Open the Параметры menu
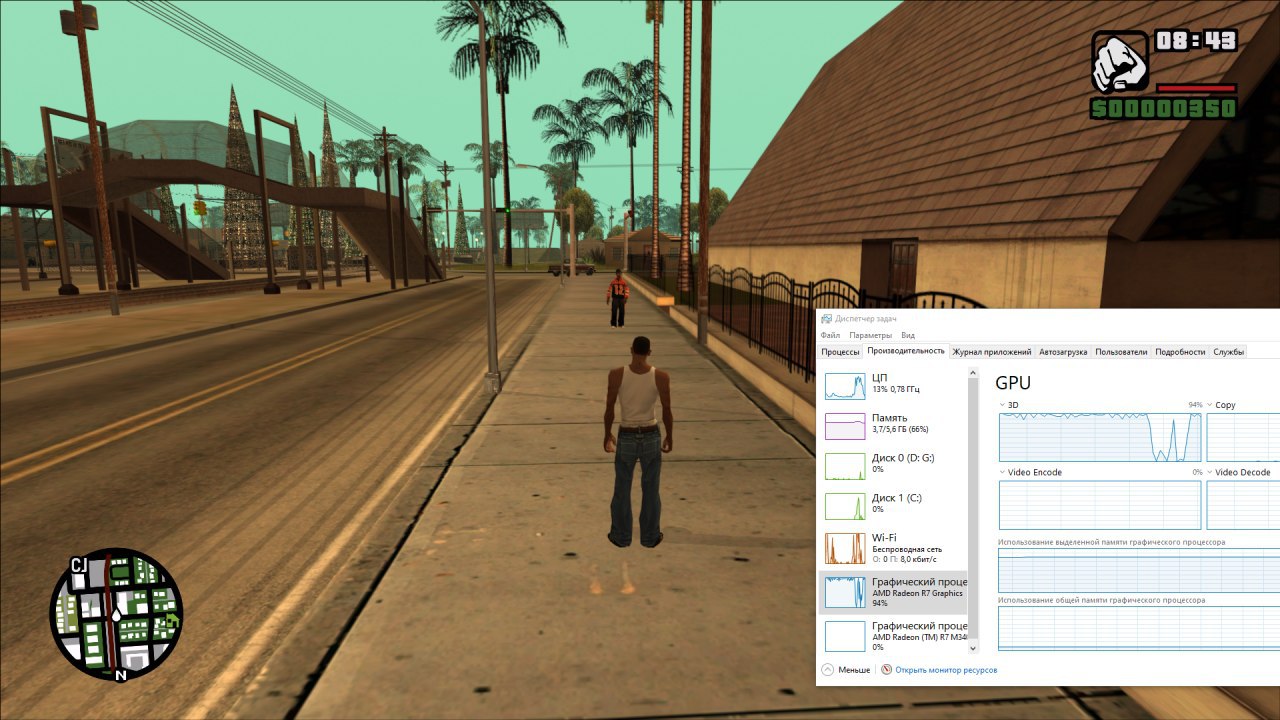Image resolution: width=1280 pixels, height=720 pixels. click(870, 335)
